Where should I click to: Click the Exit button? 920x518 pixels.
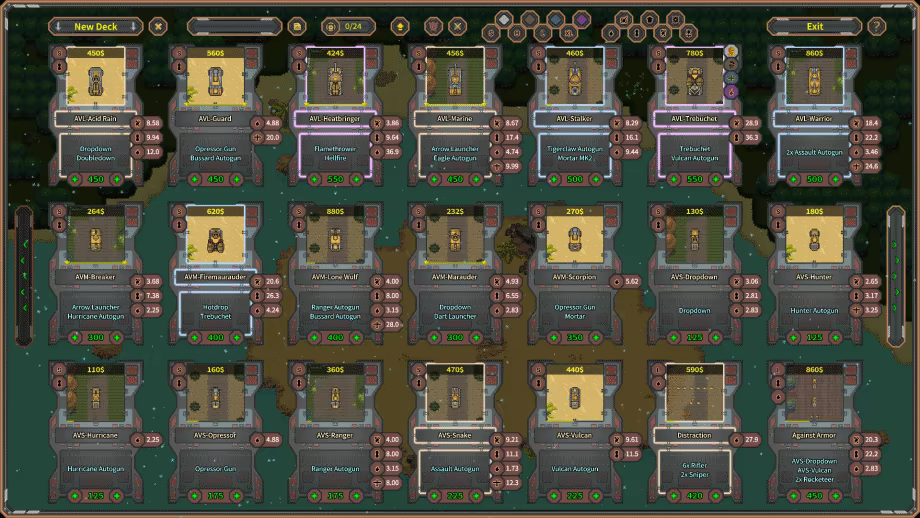[x=814, y=26]
